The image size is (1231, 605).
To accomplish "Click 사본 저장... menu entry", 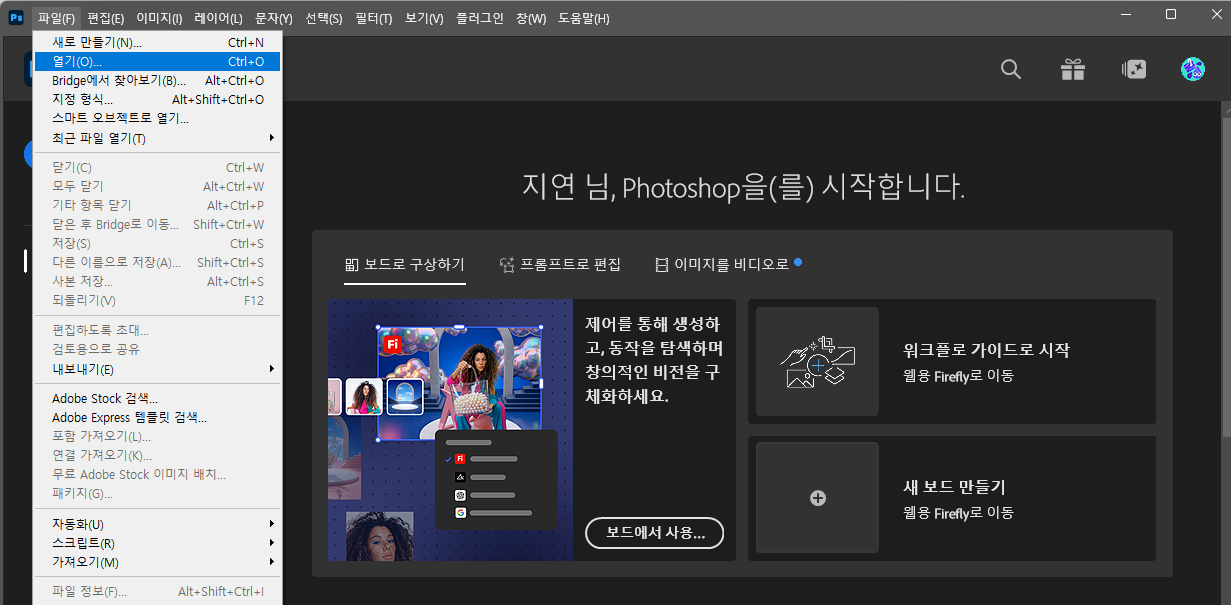I will point(157,281).
